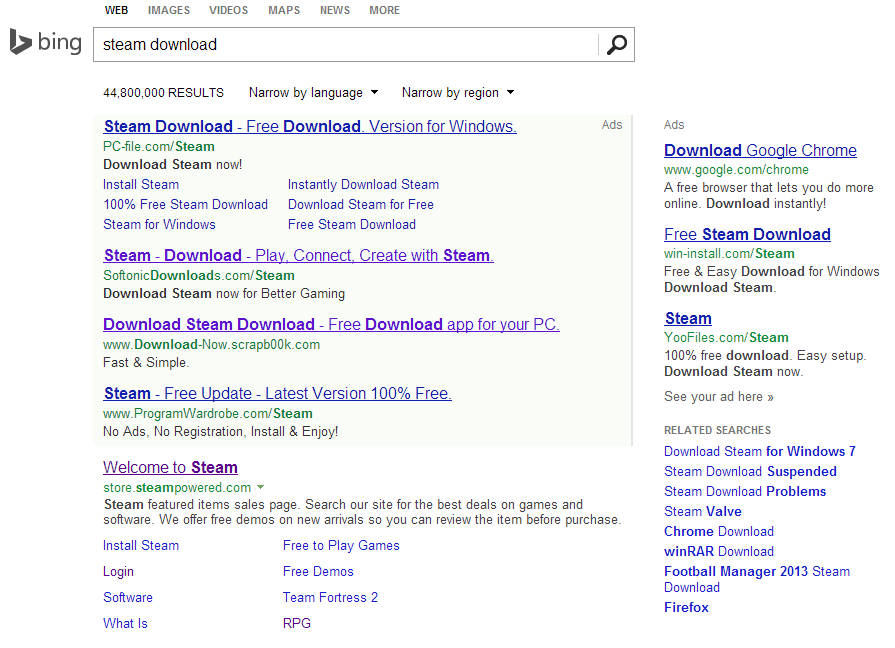Switch to the WEB tab
This screenshot has height=648, width=895.
116,10
